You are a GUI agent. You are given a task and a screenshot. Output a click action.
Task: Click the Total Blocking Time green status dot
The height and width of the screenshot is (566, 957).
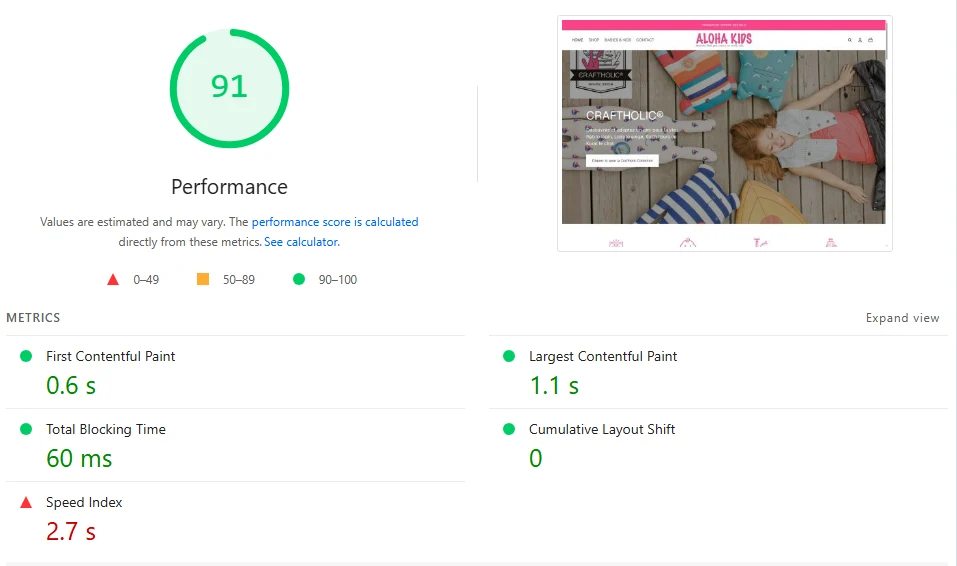click(26, 429)
